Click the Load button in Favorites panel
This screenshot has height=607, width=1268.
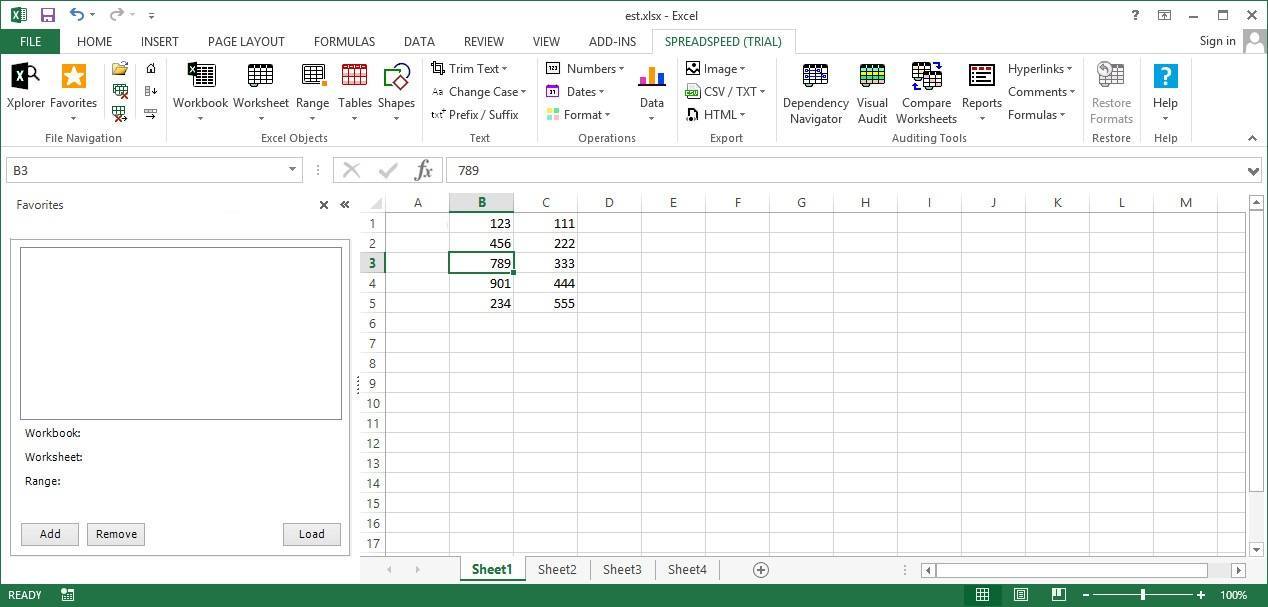[311, 533]
